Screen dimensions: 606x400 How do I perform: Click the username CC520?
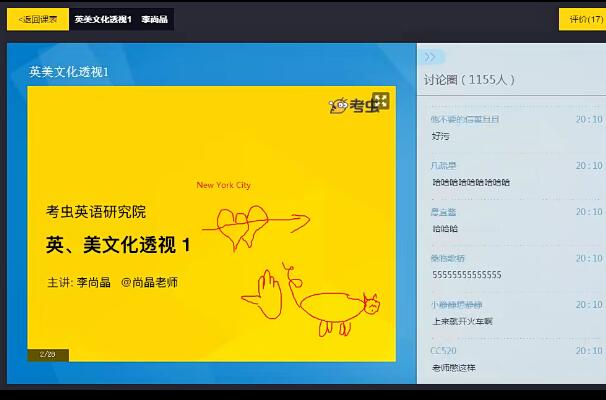coord(443,351)
